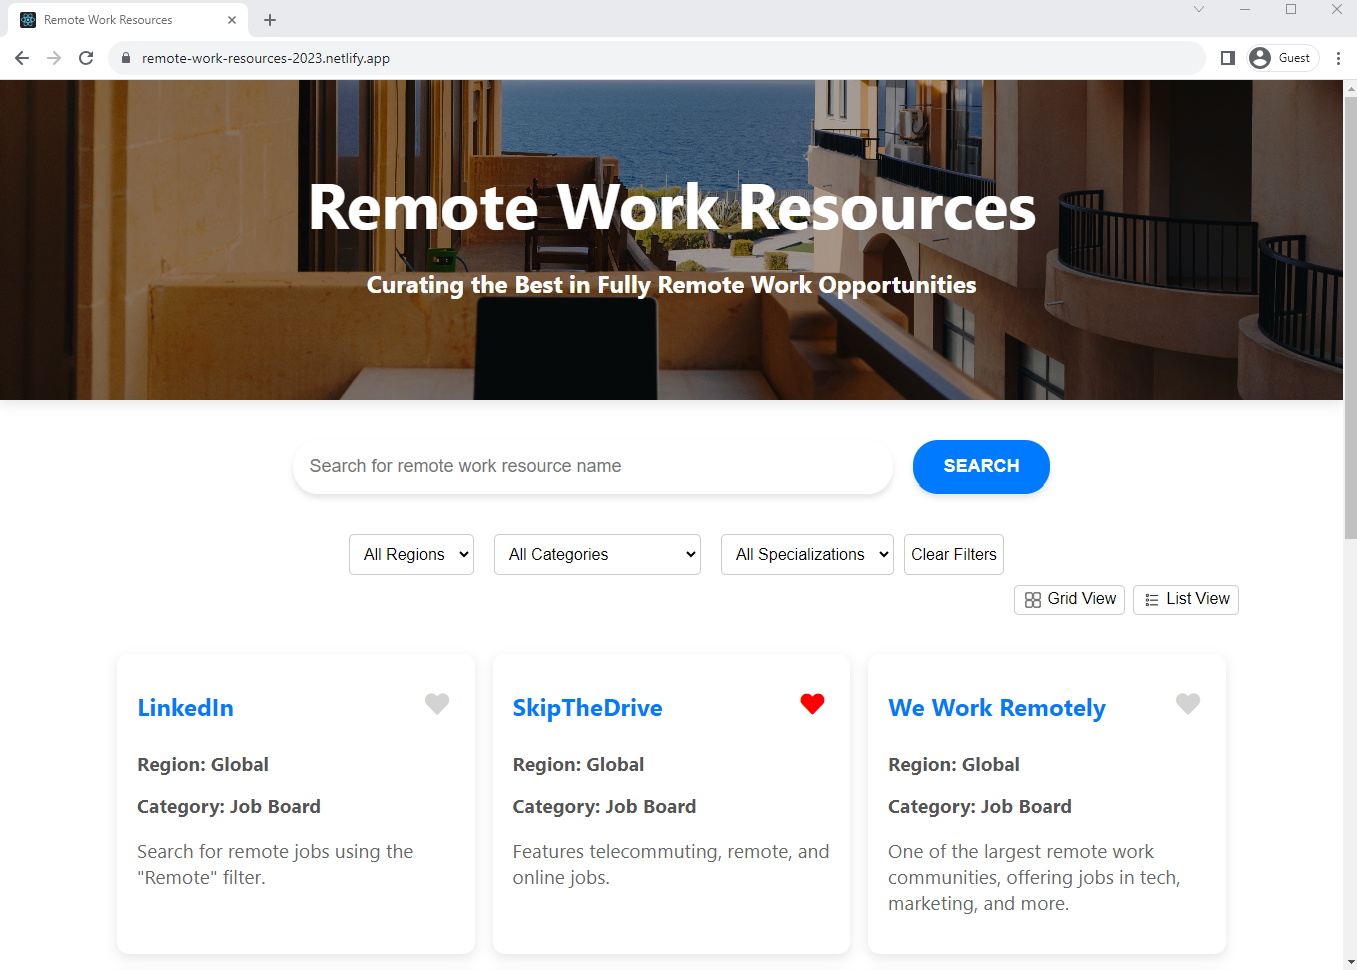Viewport: 1357px width, 970px height.
Task: Unfavorite SkipTheDrive via red heart
Action: (812, 704)
